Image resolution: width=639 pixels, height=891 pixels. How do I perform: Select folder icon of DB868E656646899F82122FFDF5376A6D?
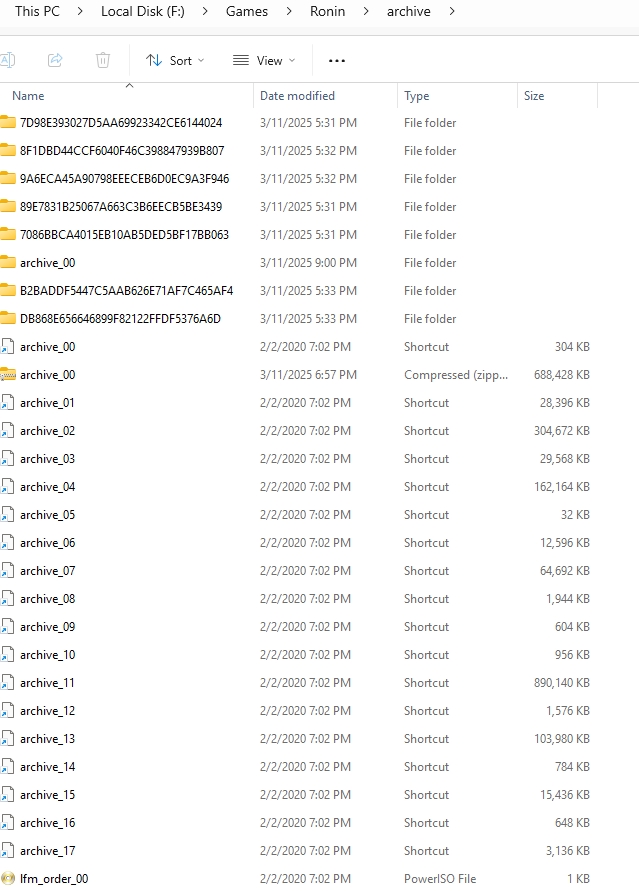(x=8, y=318)
